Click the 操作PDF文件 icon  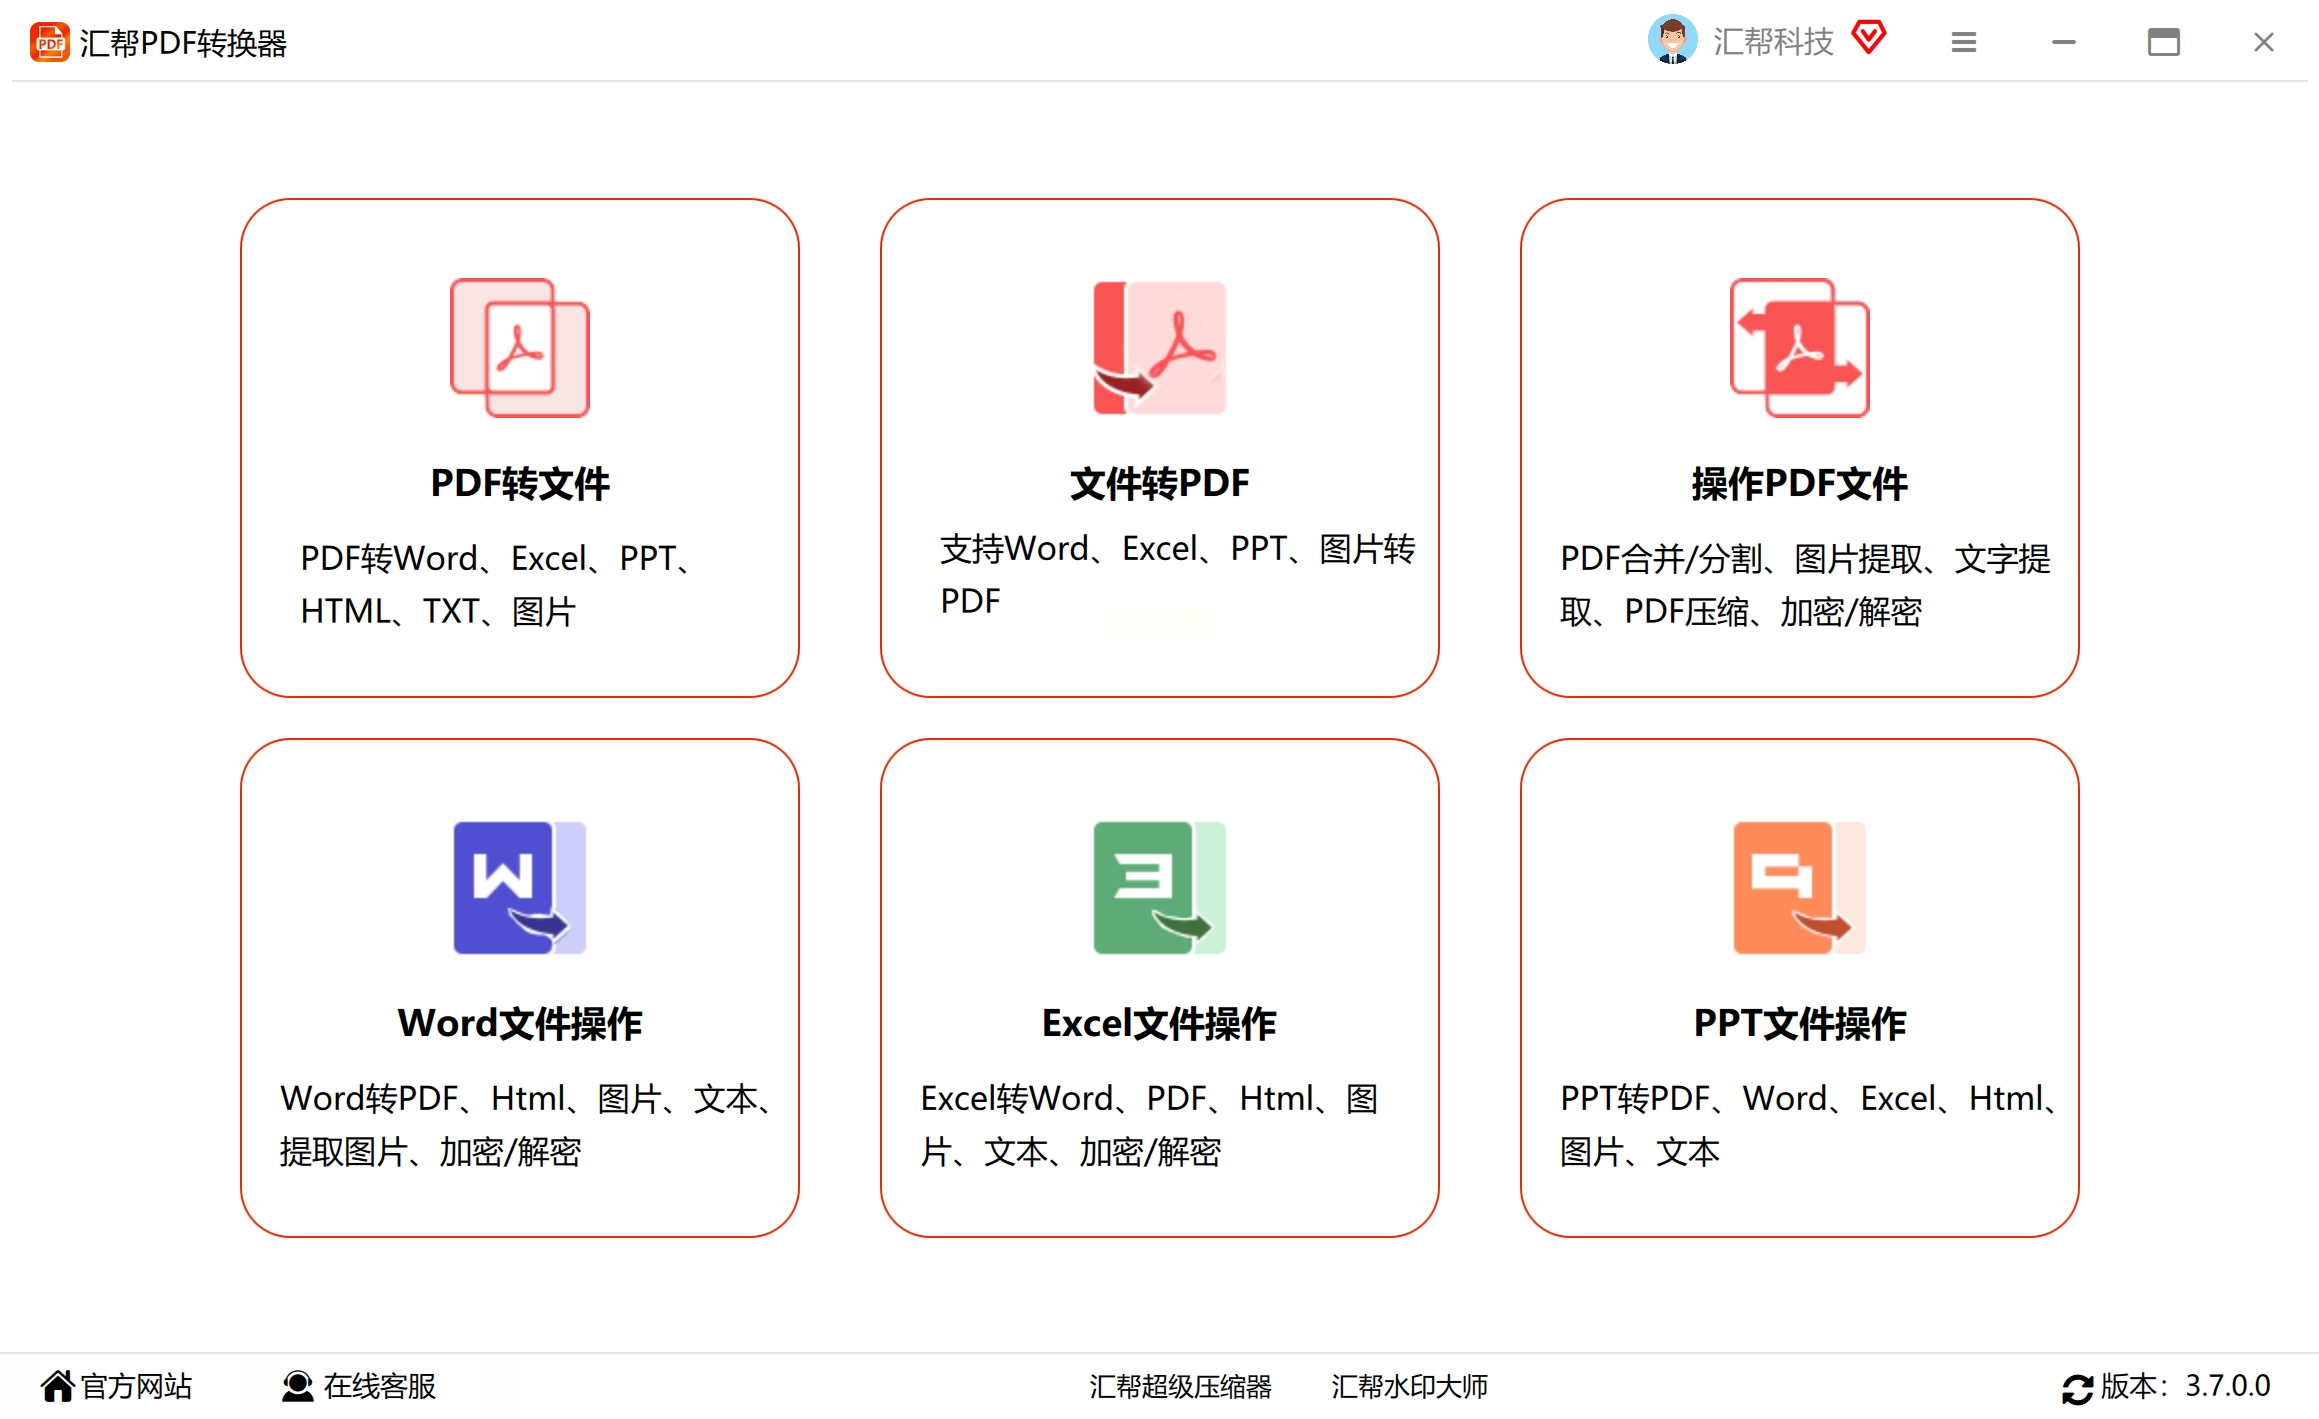pos(1799,347)
